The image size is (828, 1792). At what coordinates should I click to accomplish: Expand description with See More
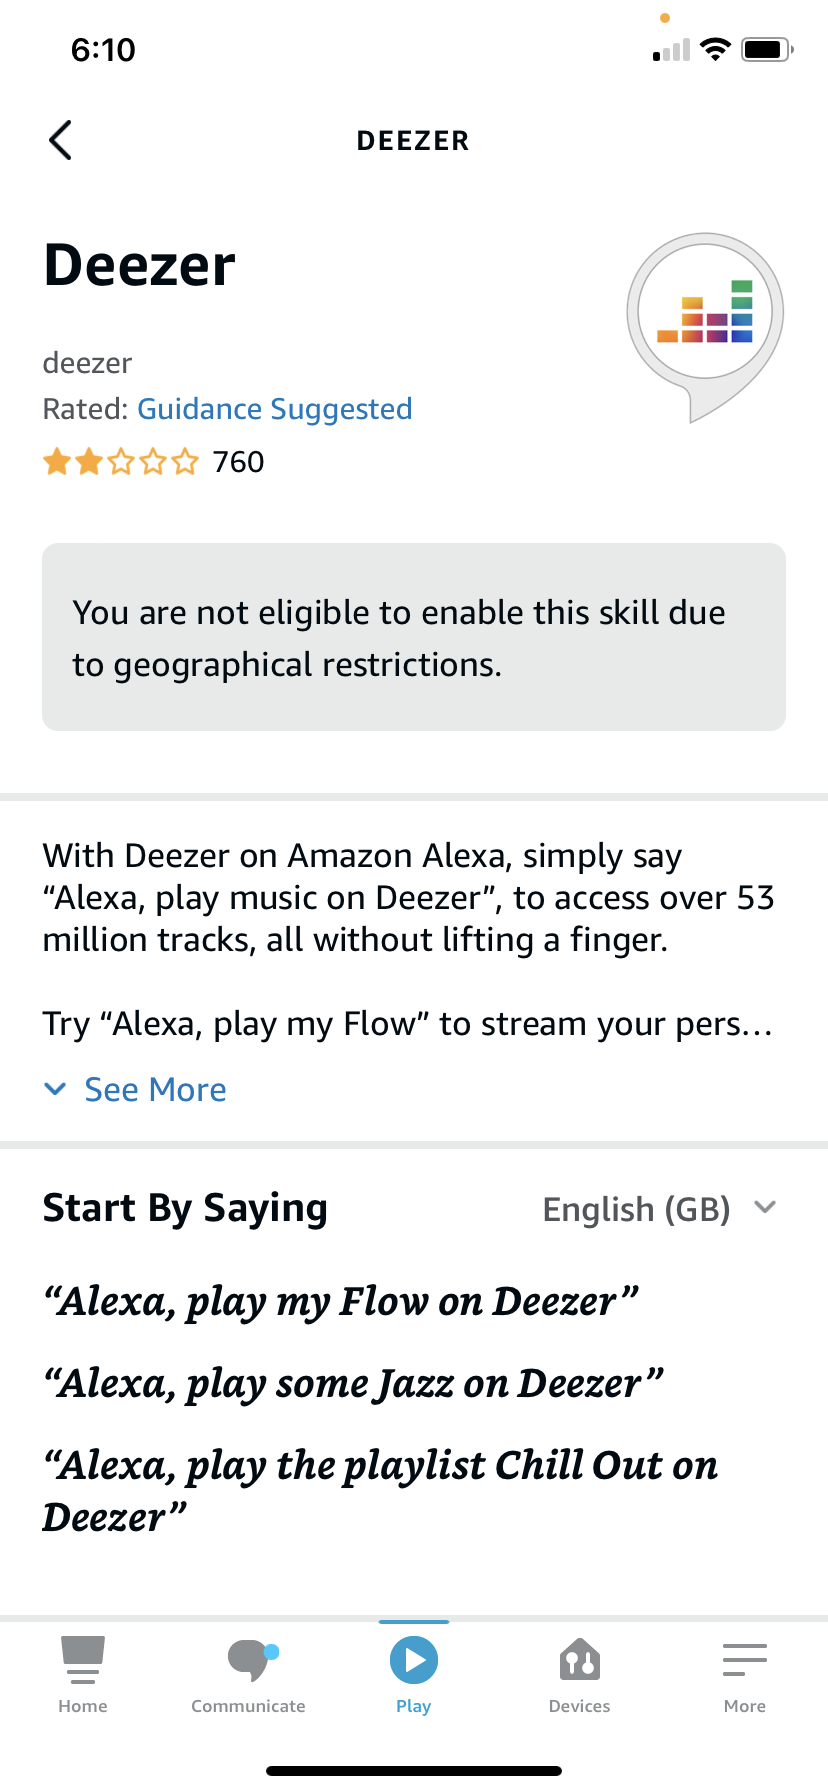point(155,1089)
